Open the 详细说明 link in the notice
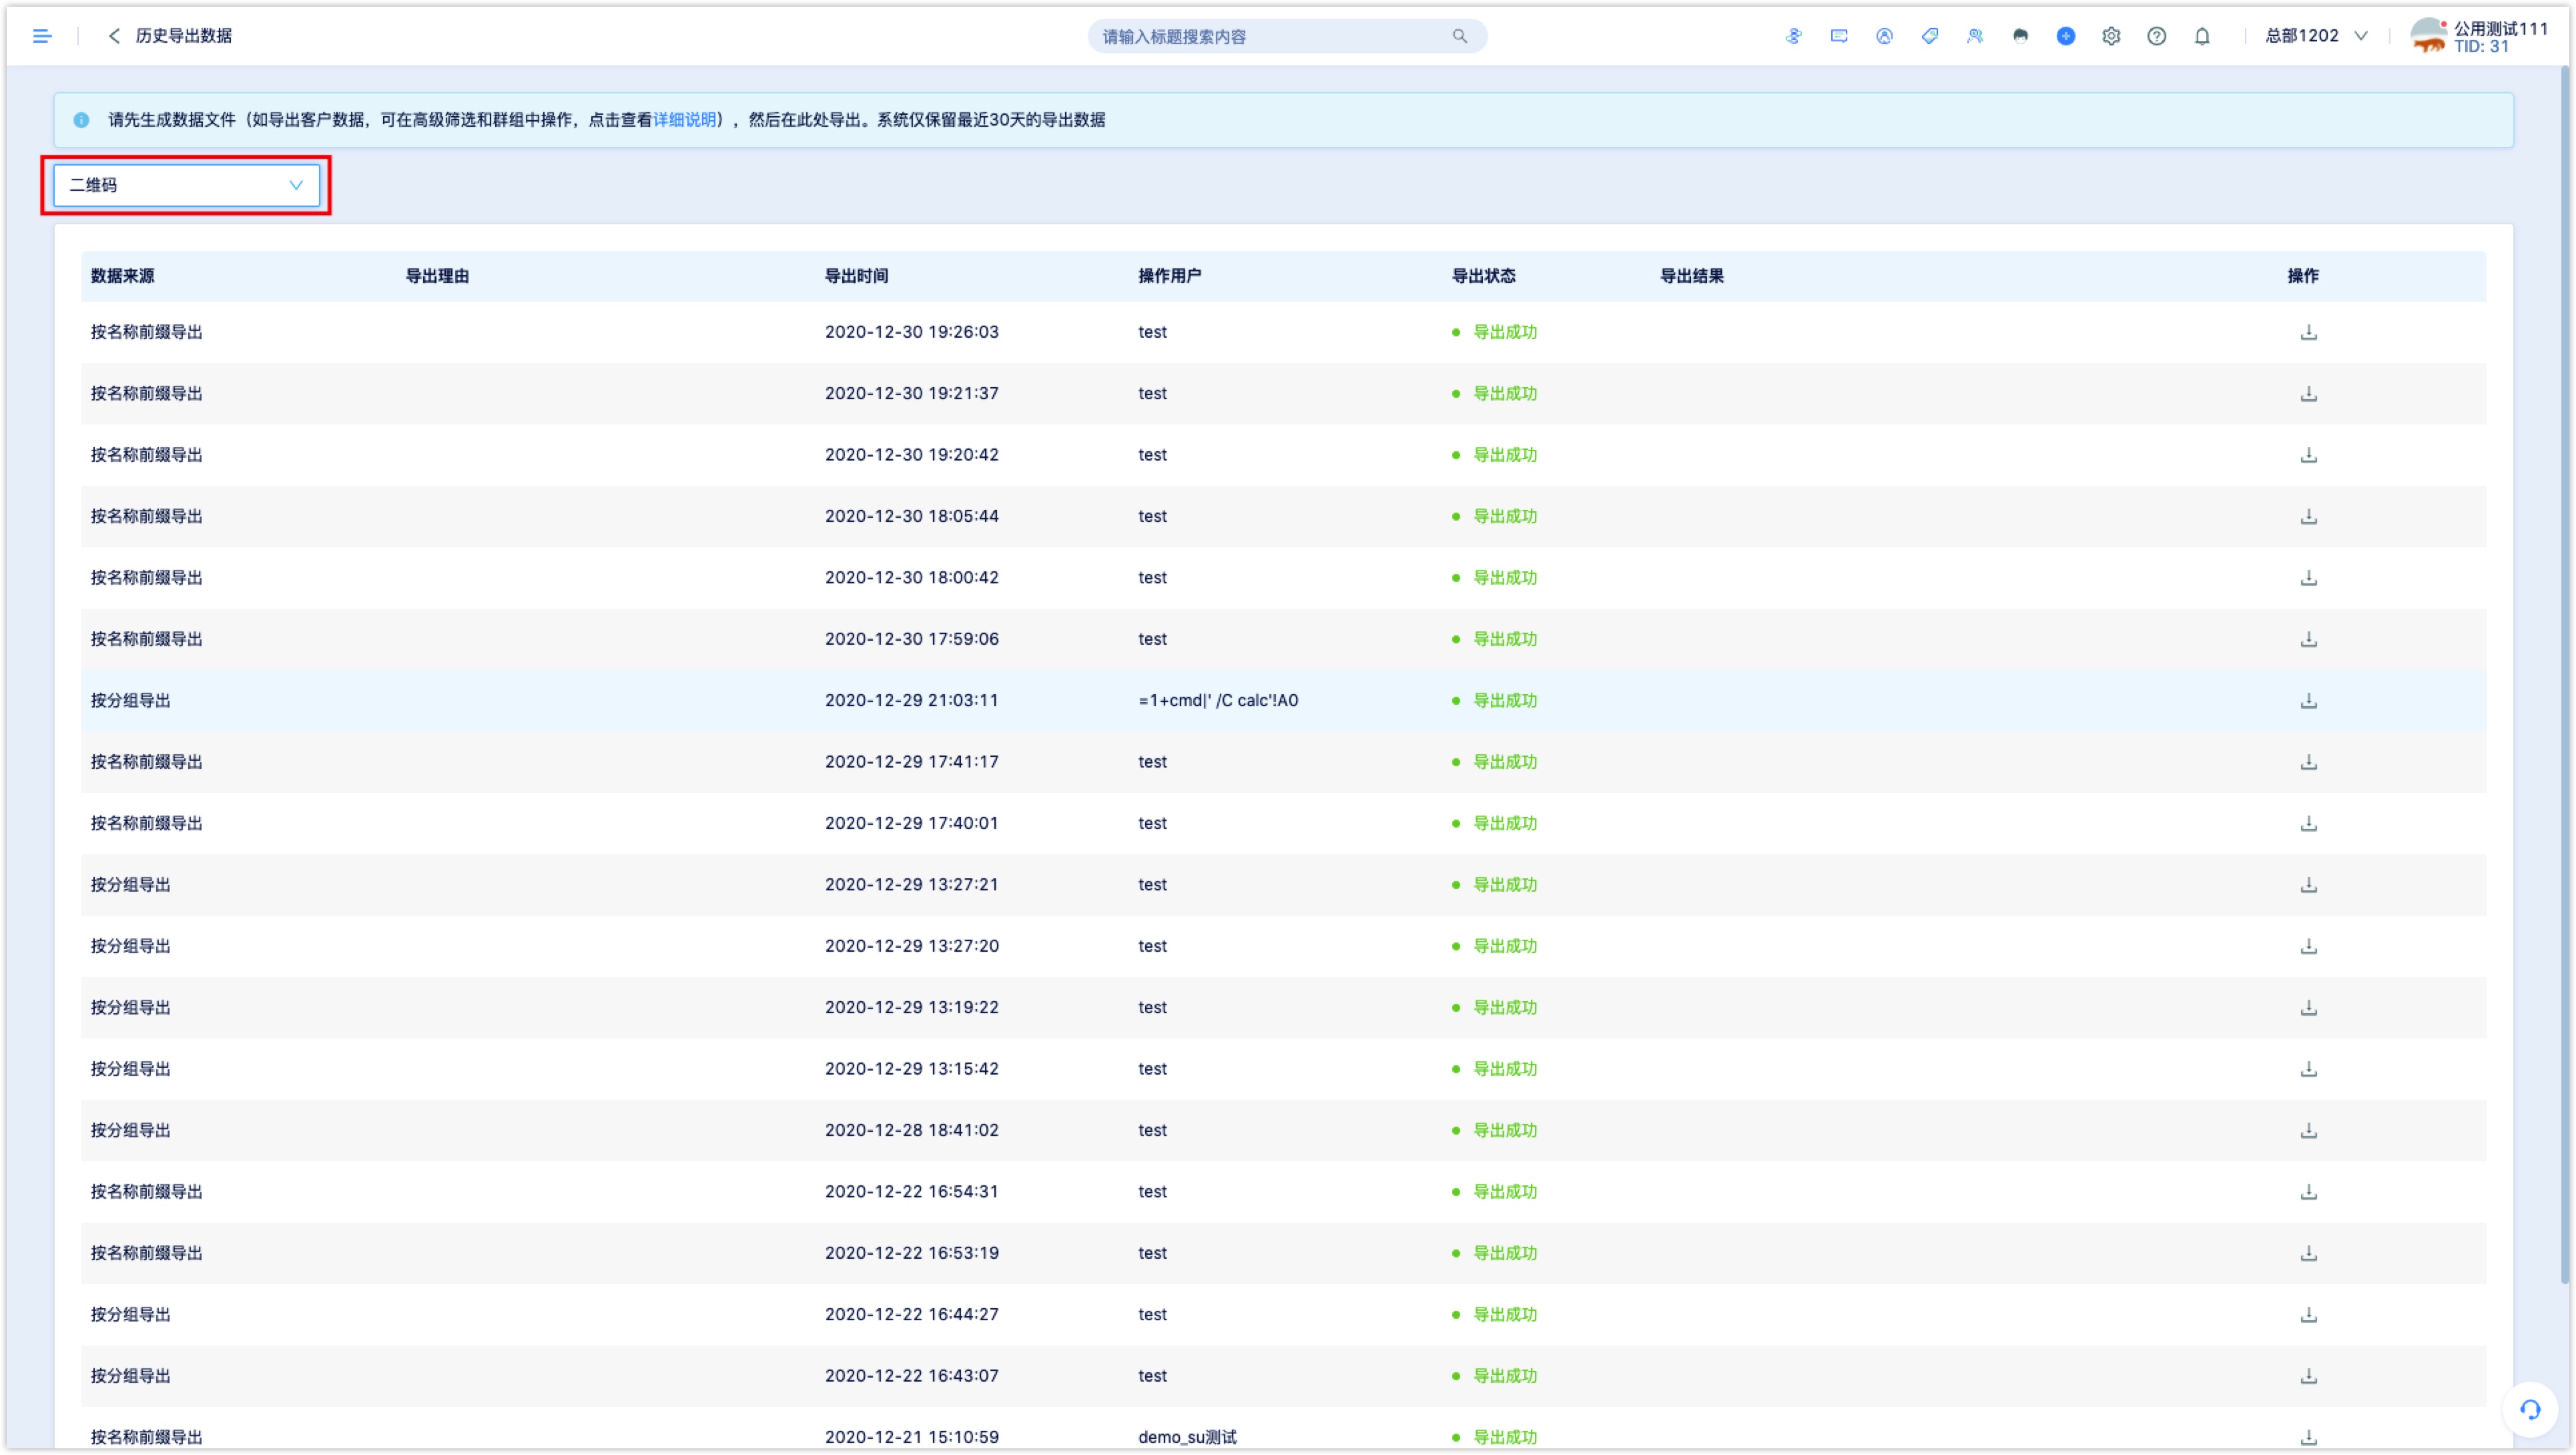Image resolution: width=2576 pixels, height=1455 pixels. (x=685, y=119)
